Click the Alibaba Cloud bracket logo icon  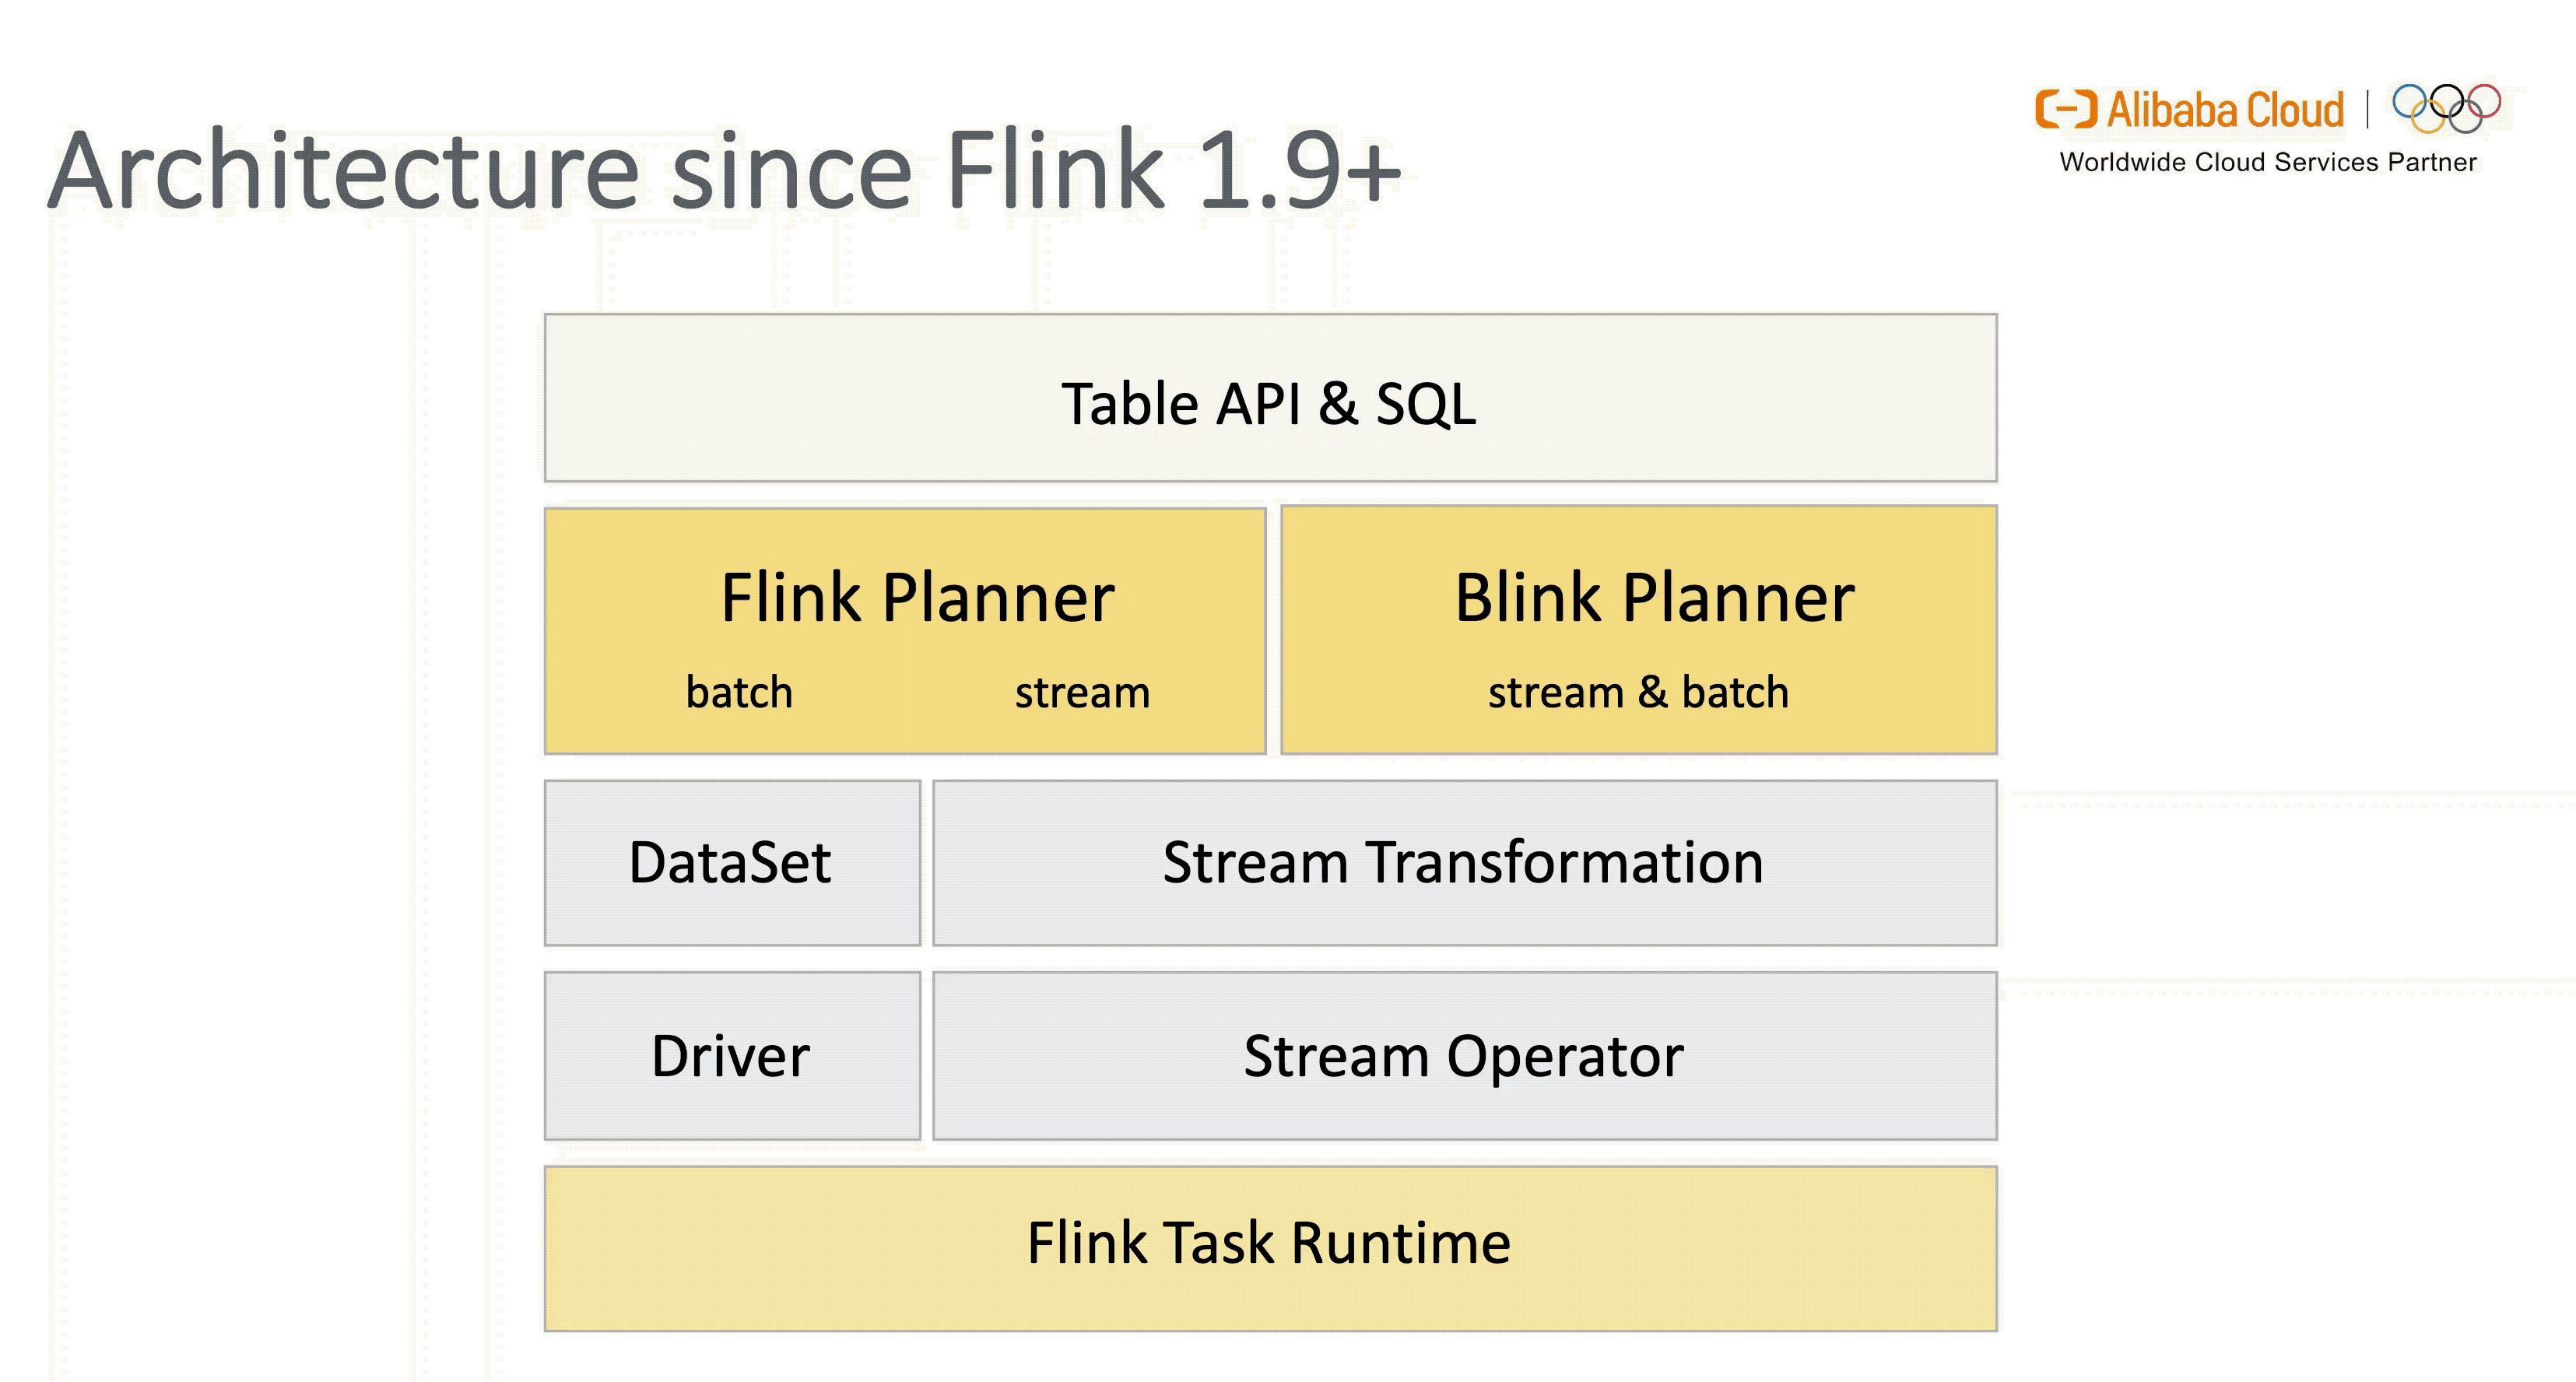pos(2066,109)
